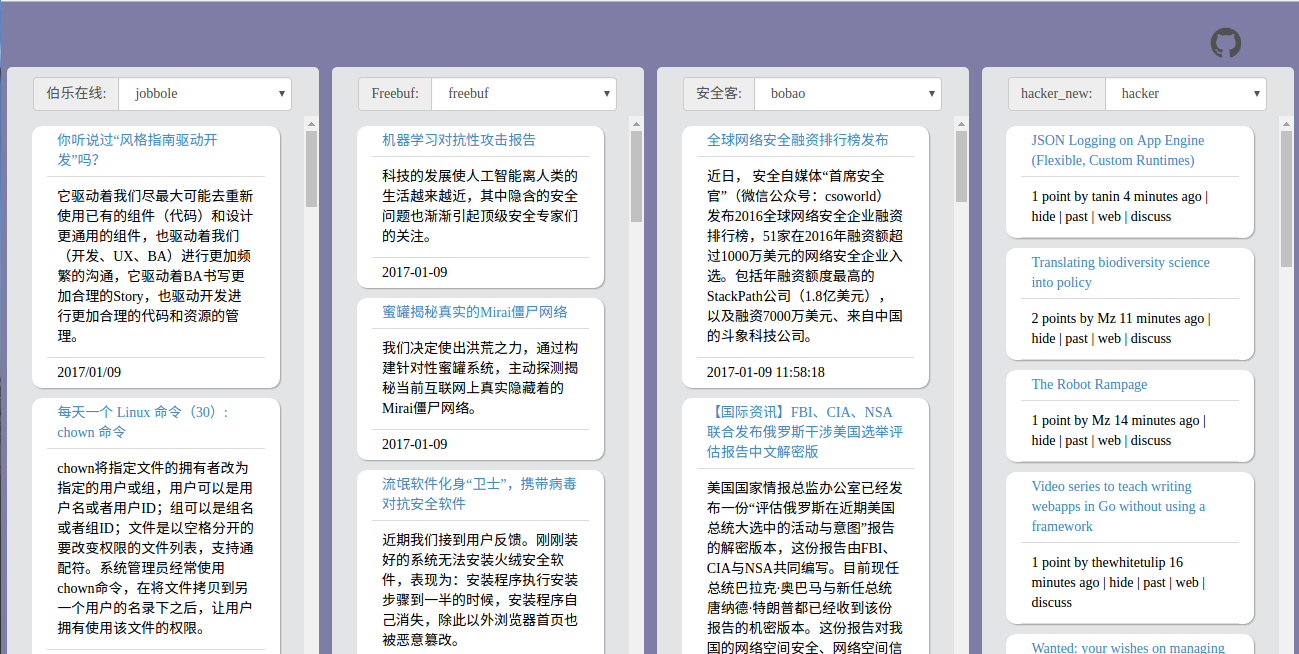Click user Mz in Translating biodiversity card

[x=1107, y=318]
